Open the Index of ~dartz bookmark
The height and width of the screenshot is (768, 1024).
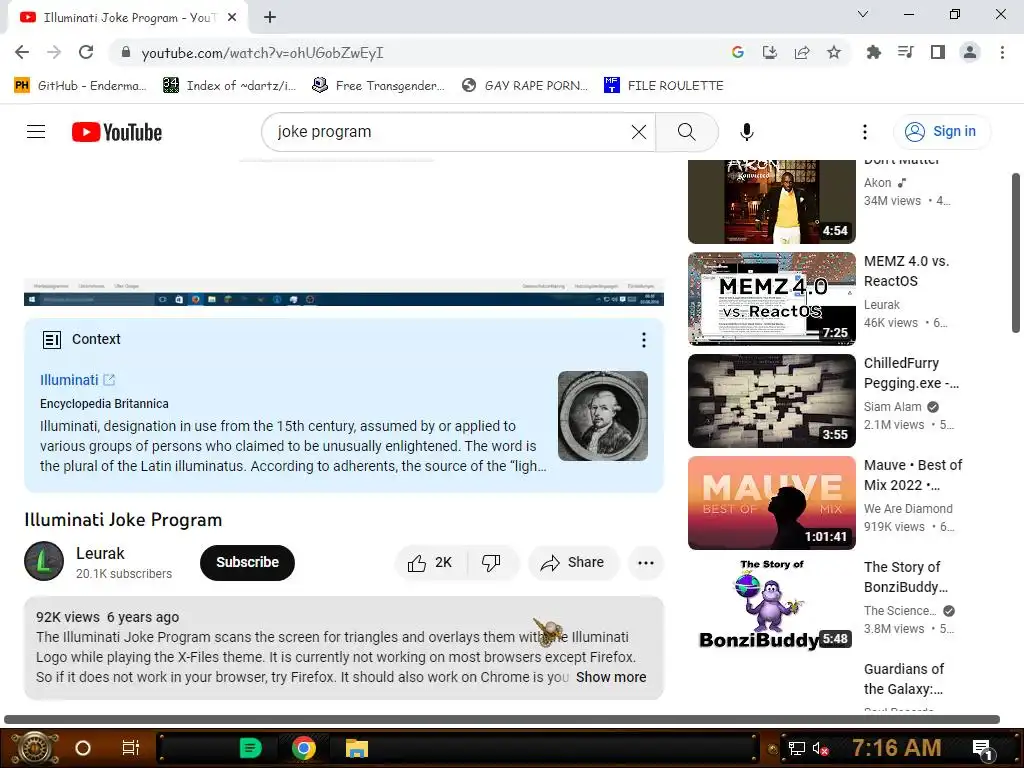pyautogui.click(x=229, y=86)
